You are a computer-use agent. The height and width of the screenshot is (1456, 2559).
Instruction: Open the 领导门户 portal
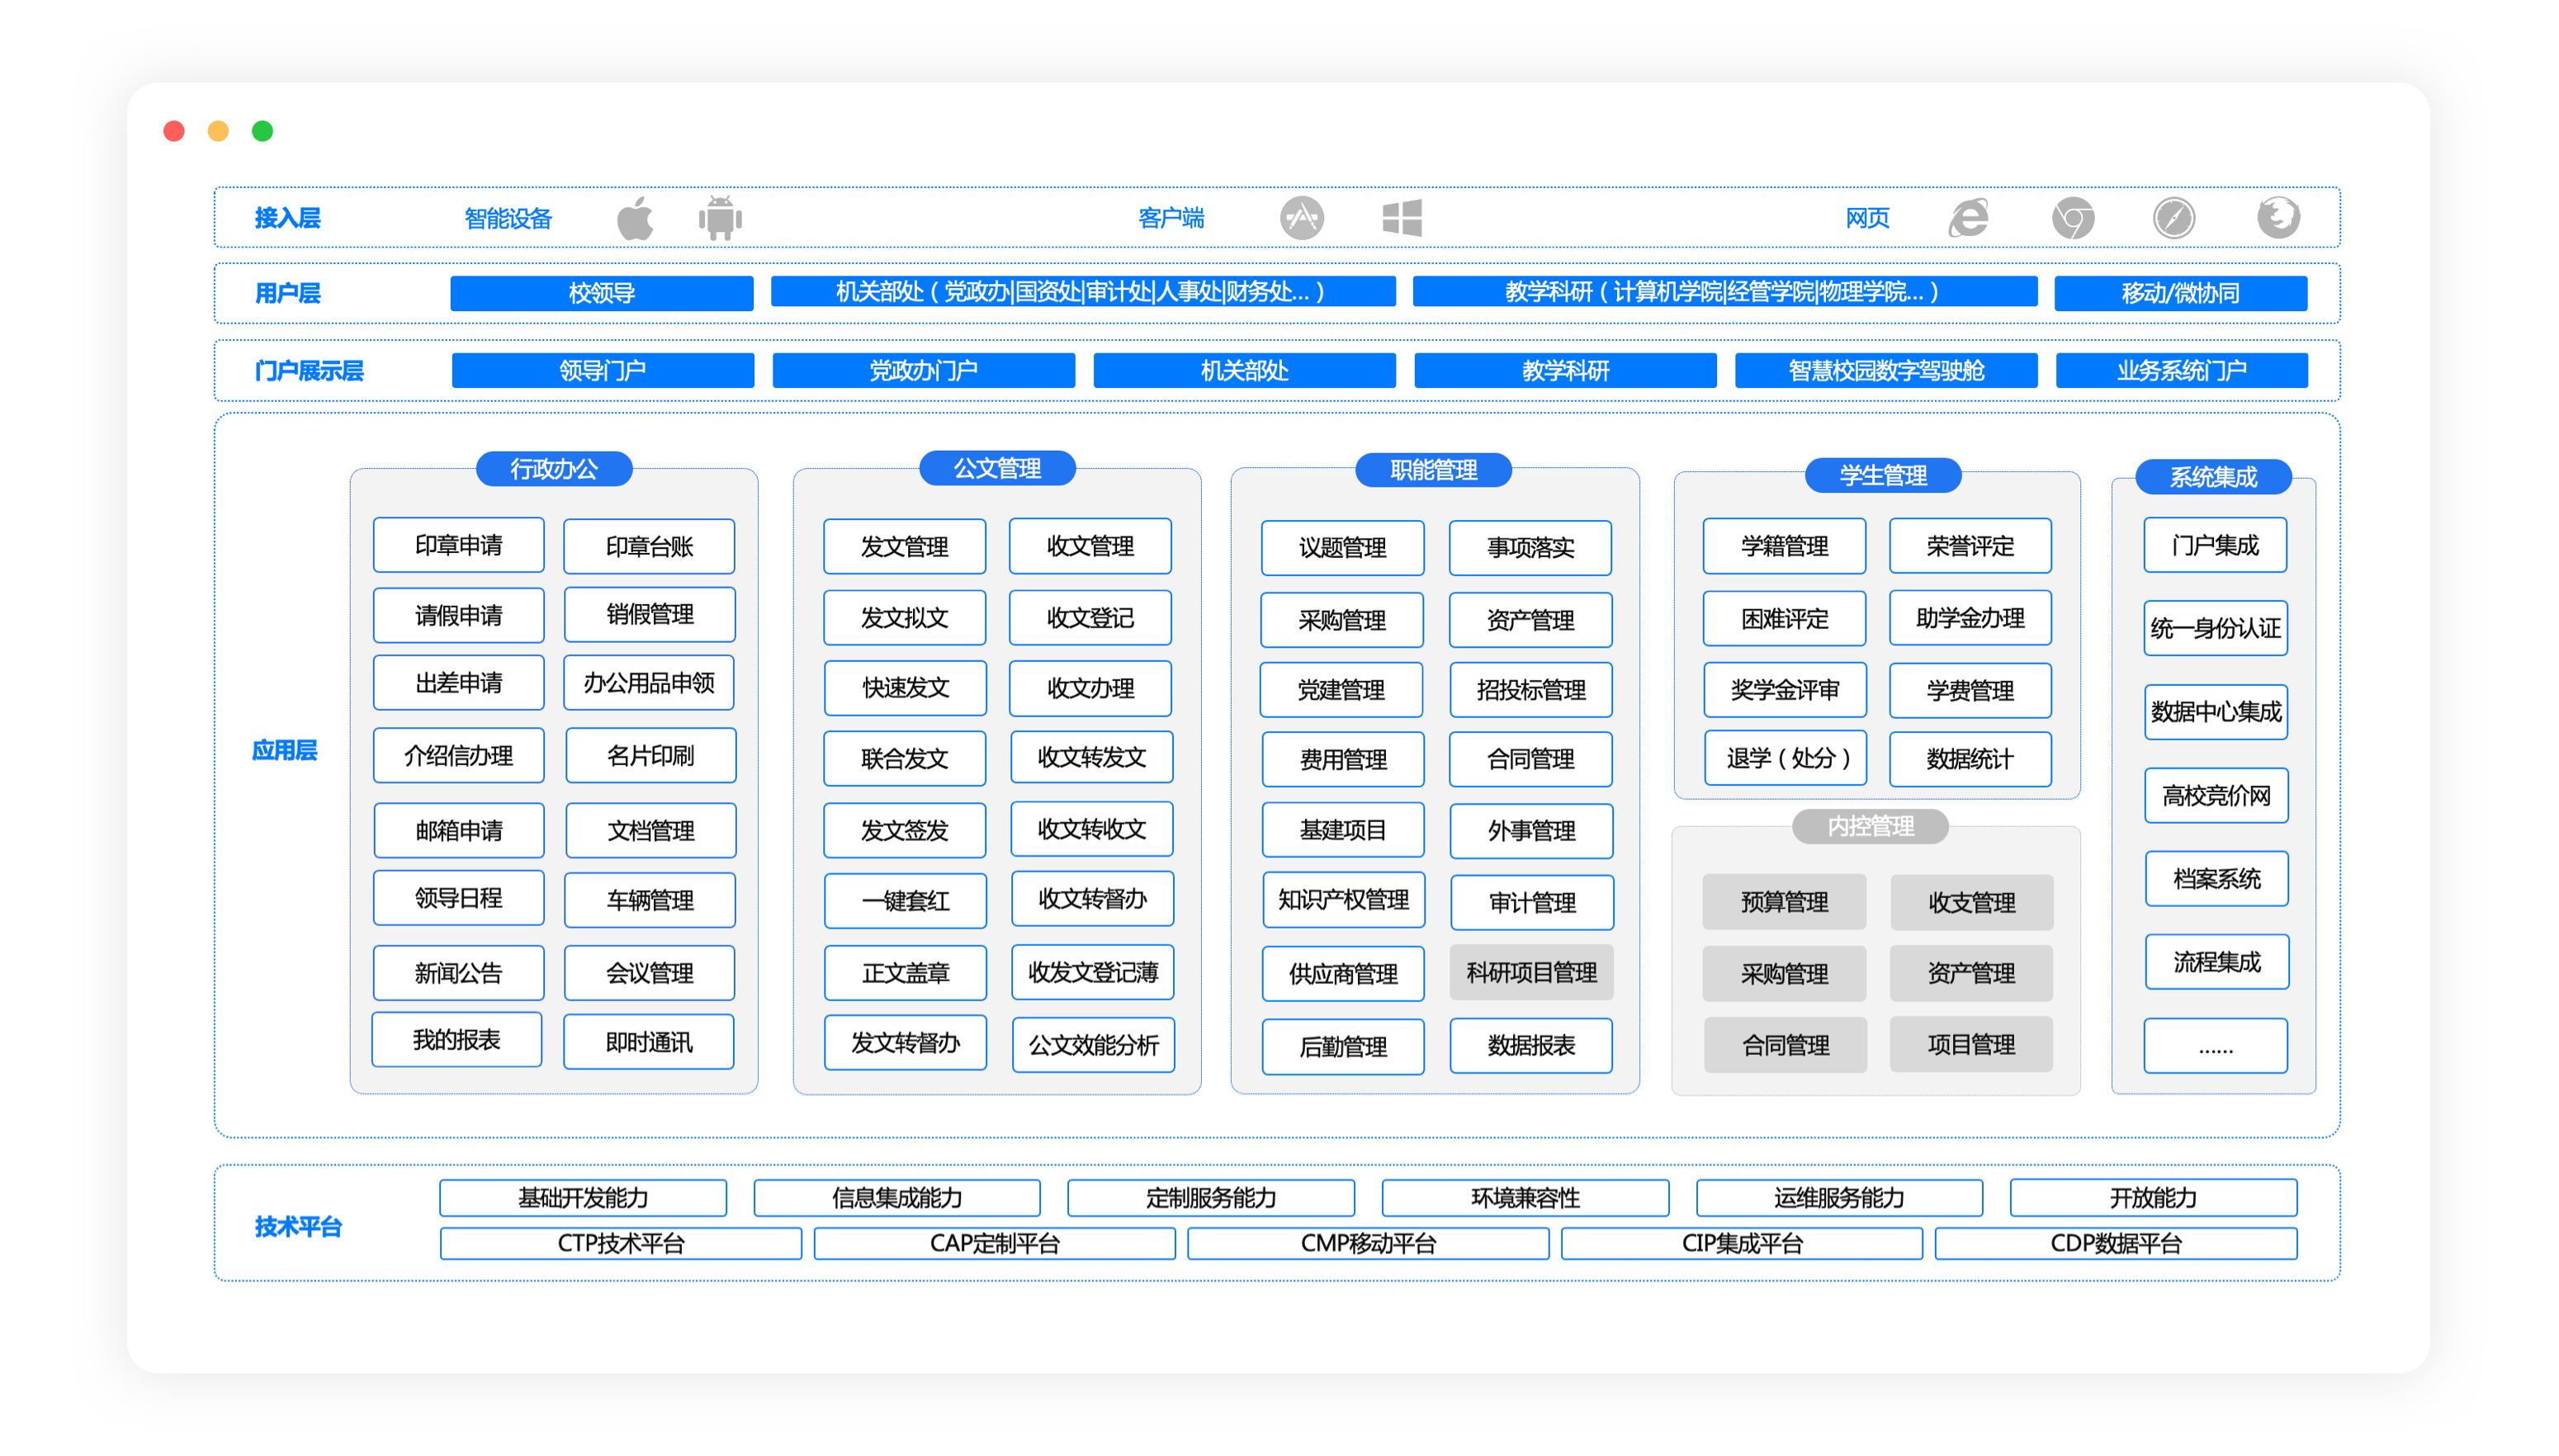(x=602, y=370)
